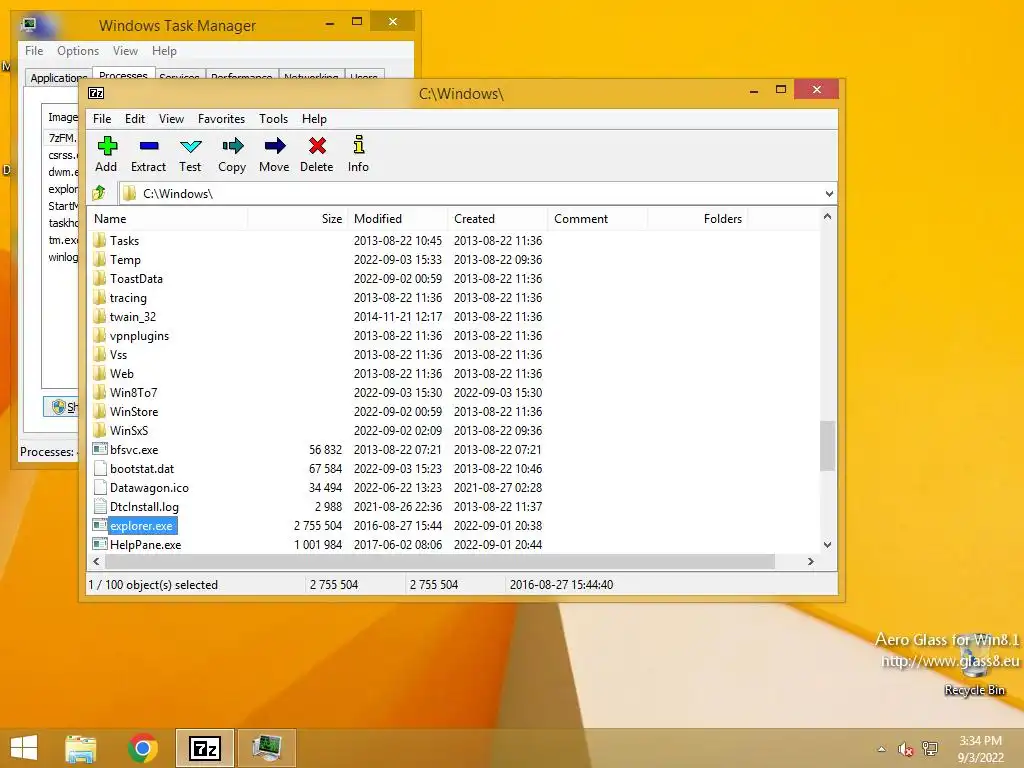Launch Chrome from the taskbar

[x=142, y=748]
